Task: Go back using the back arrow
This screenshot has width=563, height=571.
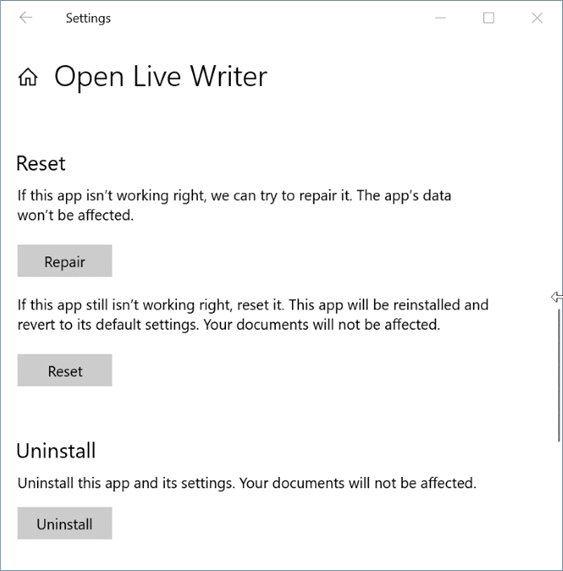Action: point(25,17)
